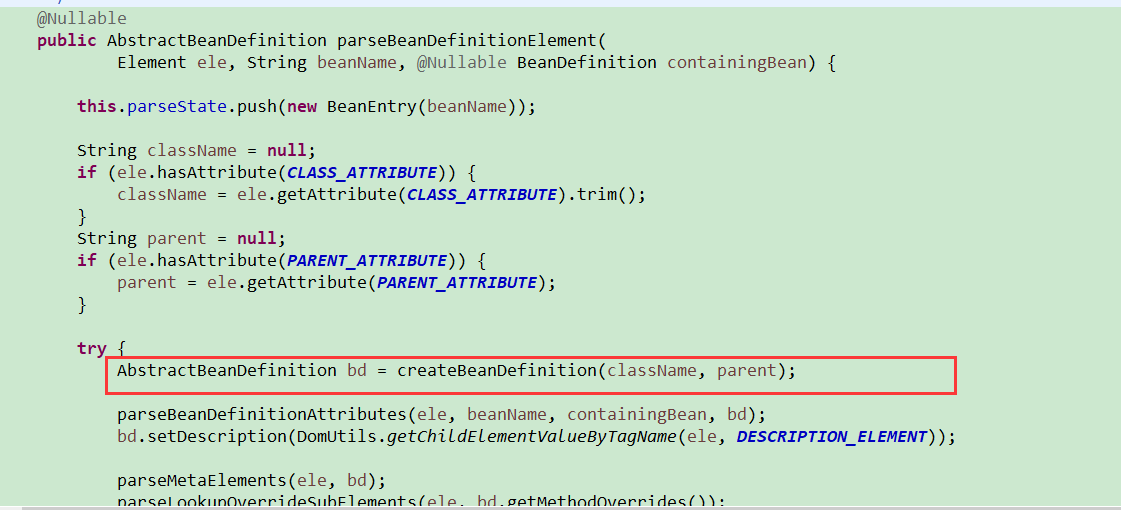Click the String type before beanName parameter
The image size is (1121, 510).
pos(277,63)
